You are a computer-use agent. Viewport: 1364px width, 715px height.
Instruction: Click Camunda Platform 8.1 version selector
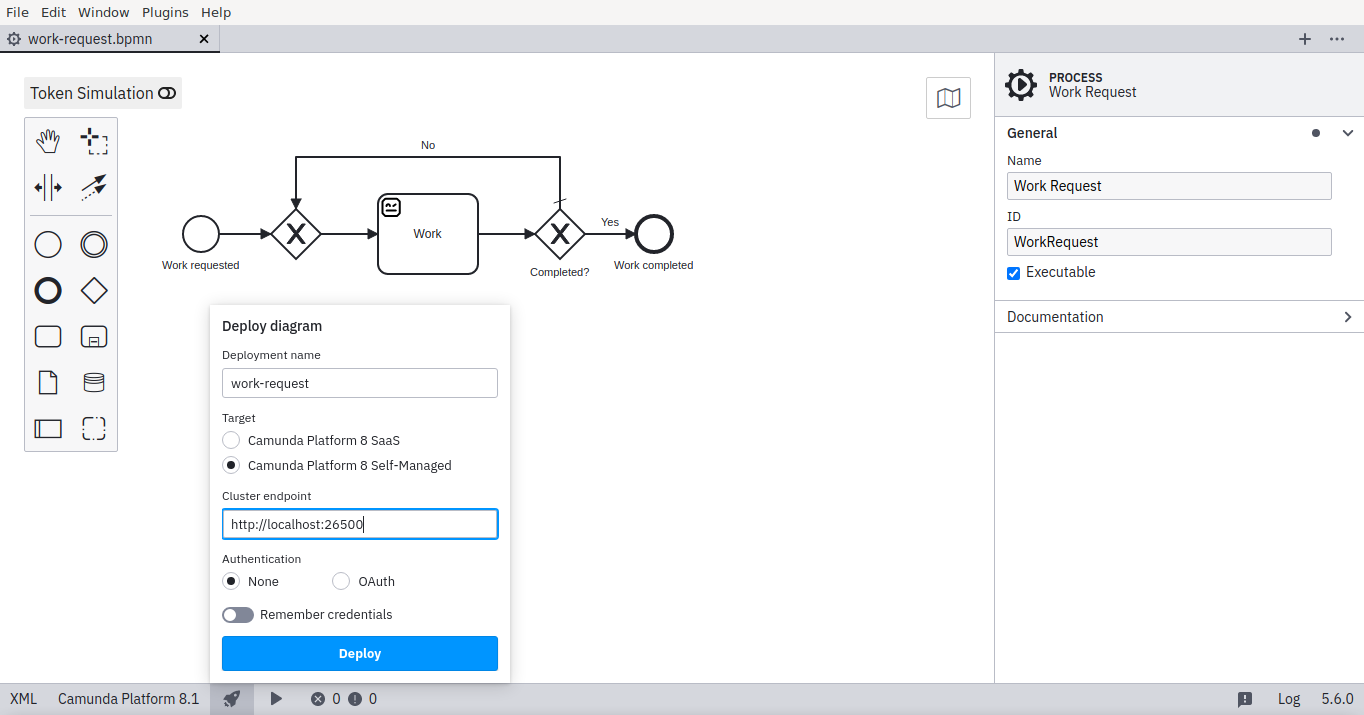(x=128, y=699)
